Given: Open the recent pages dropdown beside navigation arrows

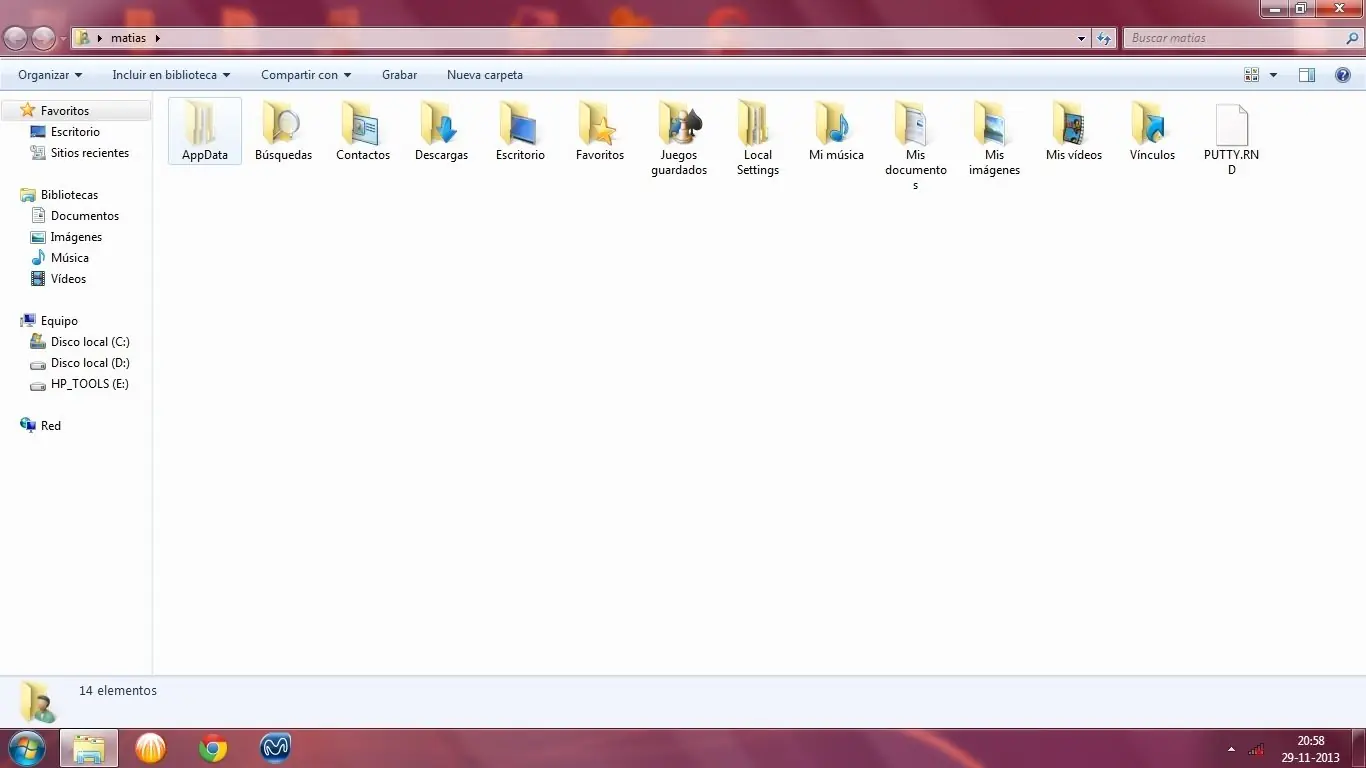Looking at the screenshot, I should pyautogui.click(x=64, y=39).
